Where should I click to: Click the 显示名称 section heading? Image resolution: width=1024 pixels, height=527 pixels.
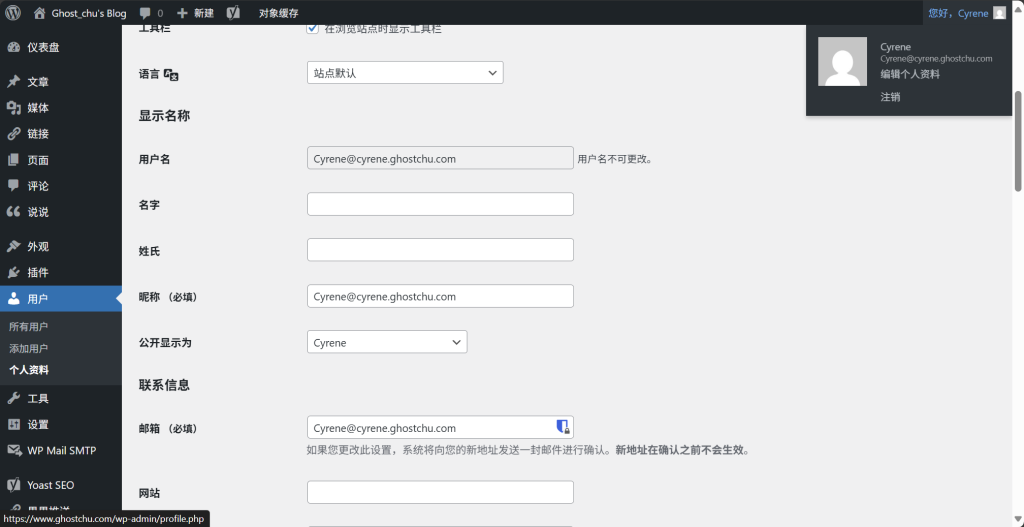point(164,116)
